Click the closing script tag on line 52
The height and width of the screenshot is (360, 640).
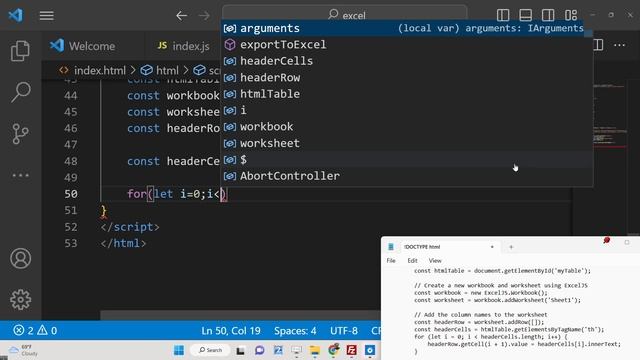[130, 227]
